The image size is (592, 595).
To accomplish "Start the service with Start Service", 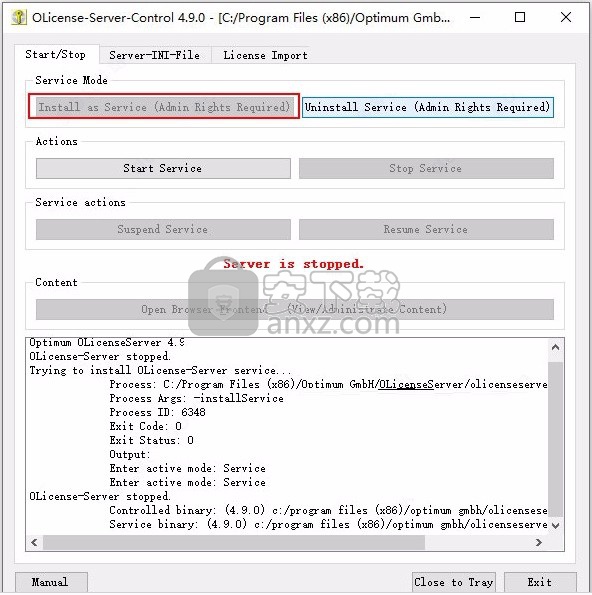I will [x=163, y=168].
